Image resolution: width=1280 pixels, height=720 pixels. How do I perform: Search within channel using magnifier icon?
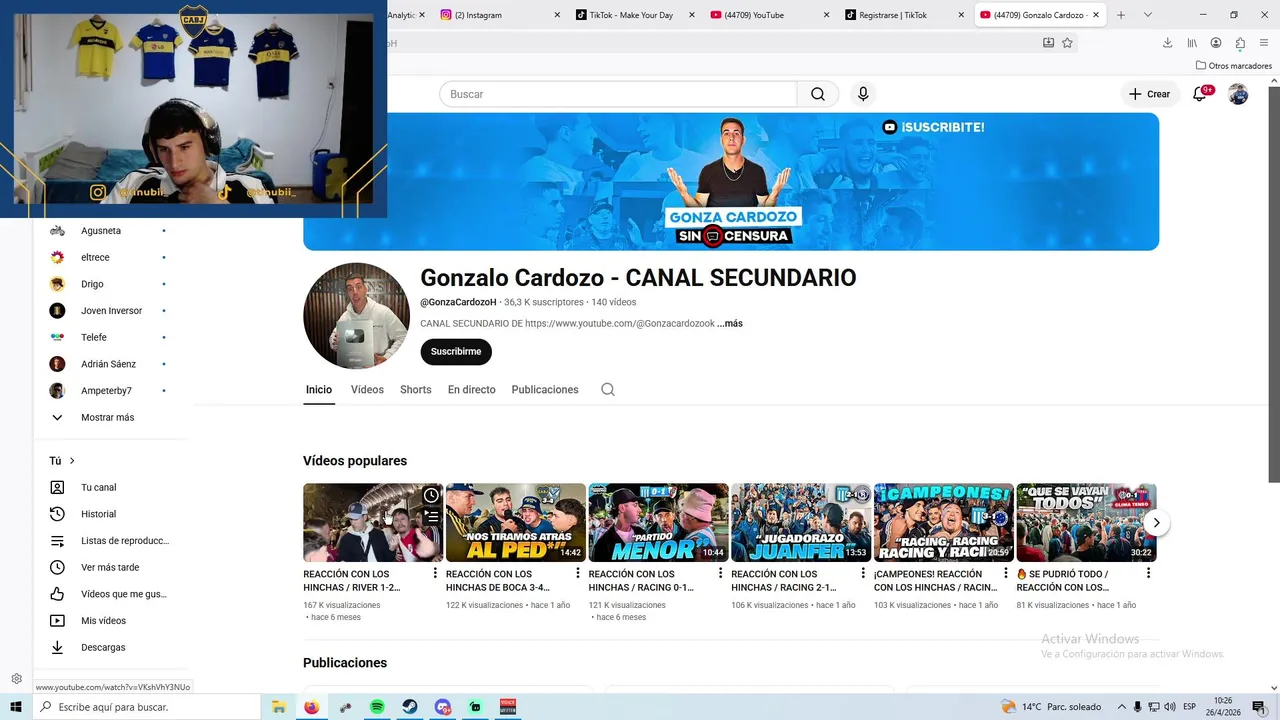608,390
